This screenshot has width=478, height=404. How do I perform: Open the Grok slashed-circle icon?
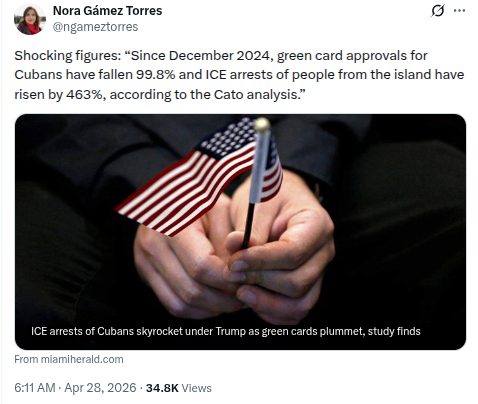437,11
